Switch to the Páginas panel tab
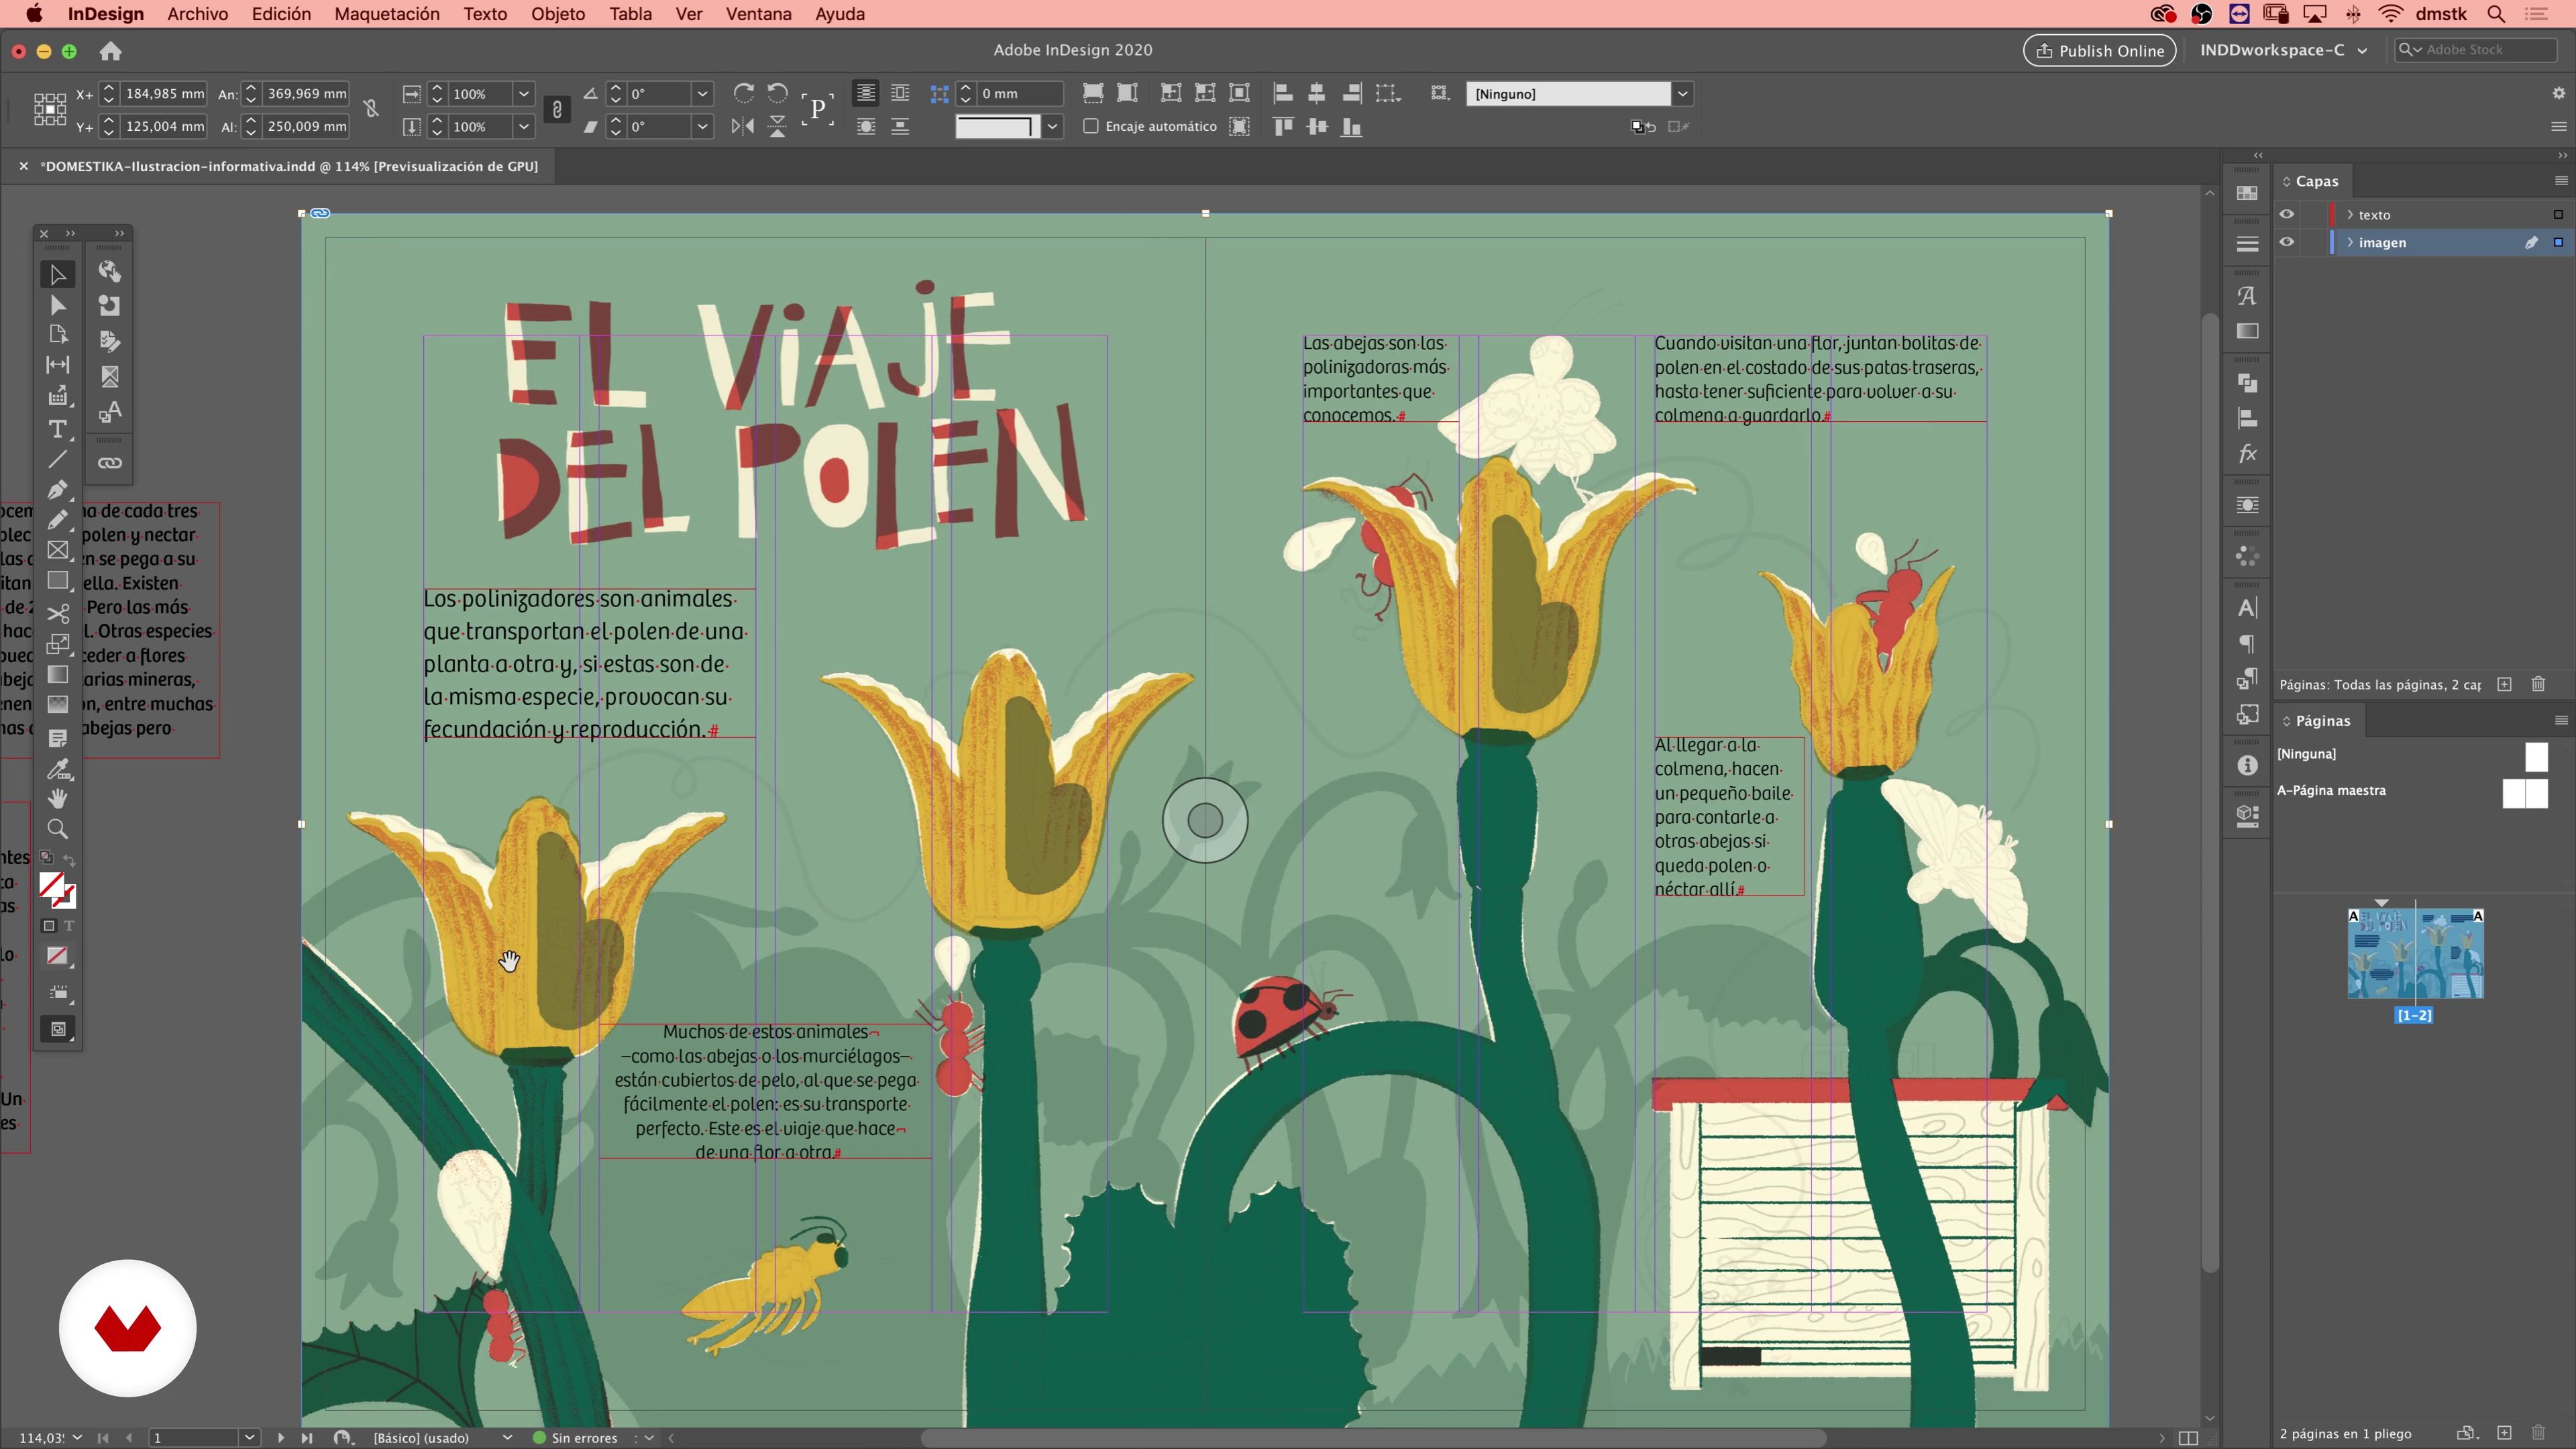The height and width of the screenshot is (1449, 2576). coord(2322,720)
